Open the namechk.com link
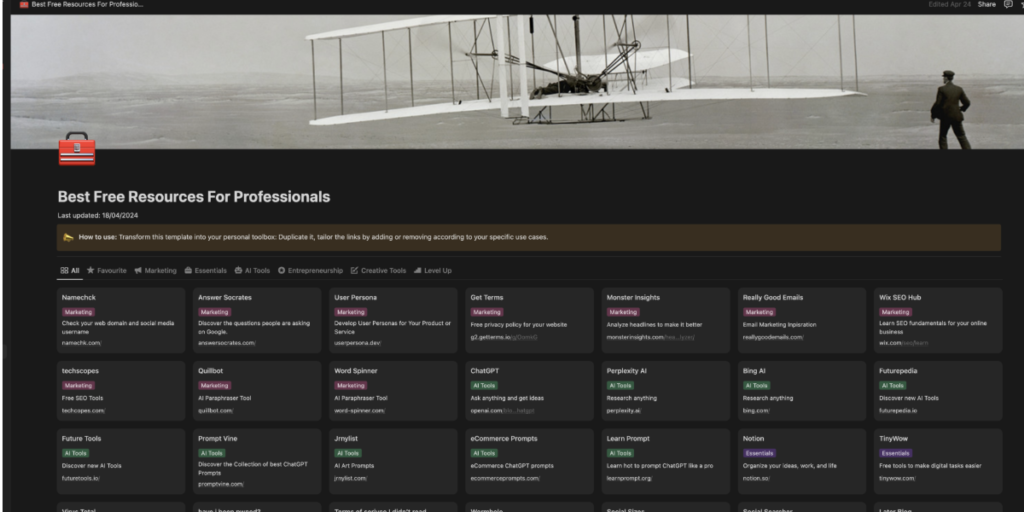The width and height of the screenshot is (1024, 512). [81, 343]
